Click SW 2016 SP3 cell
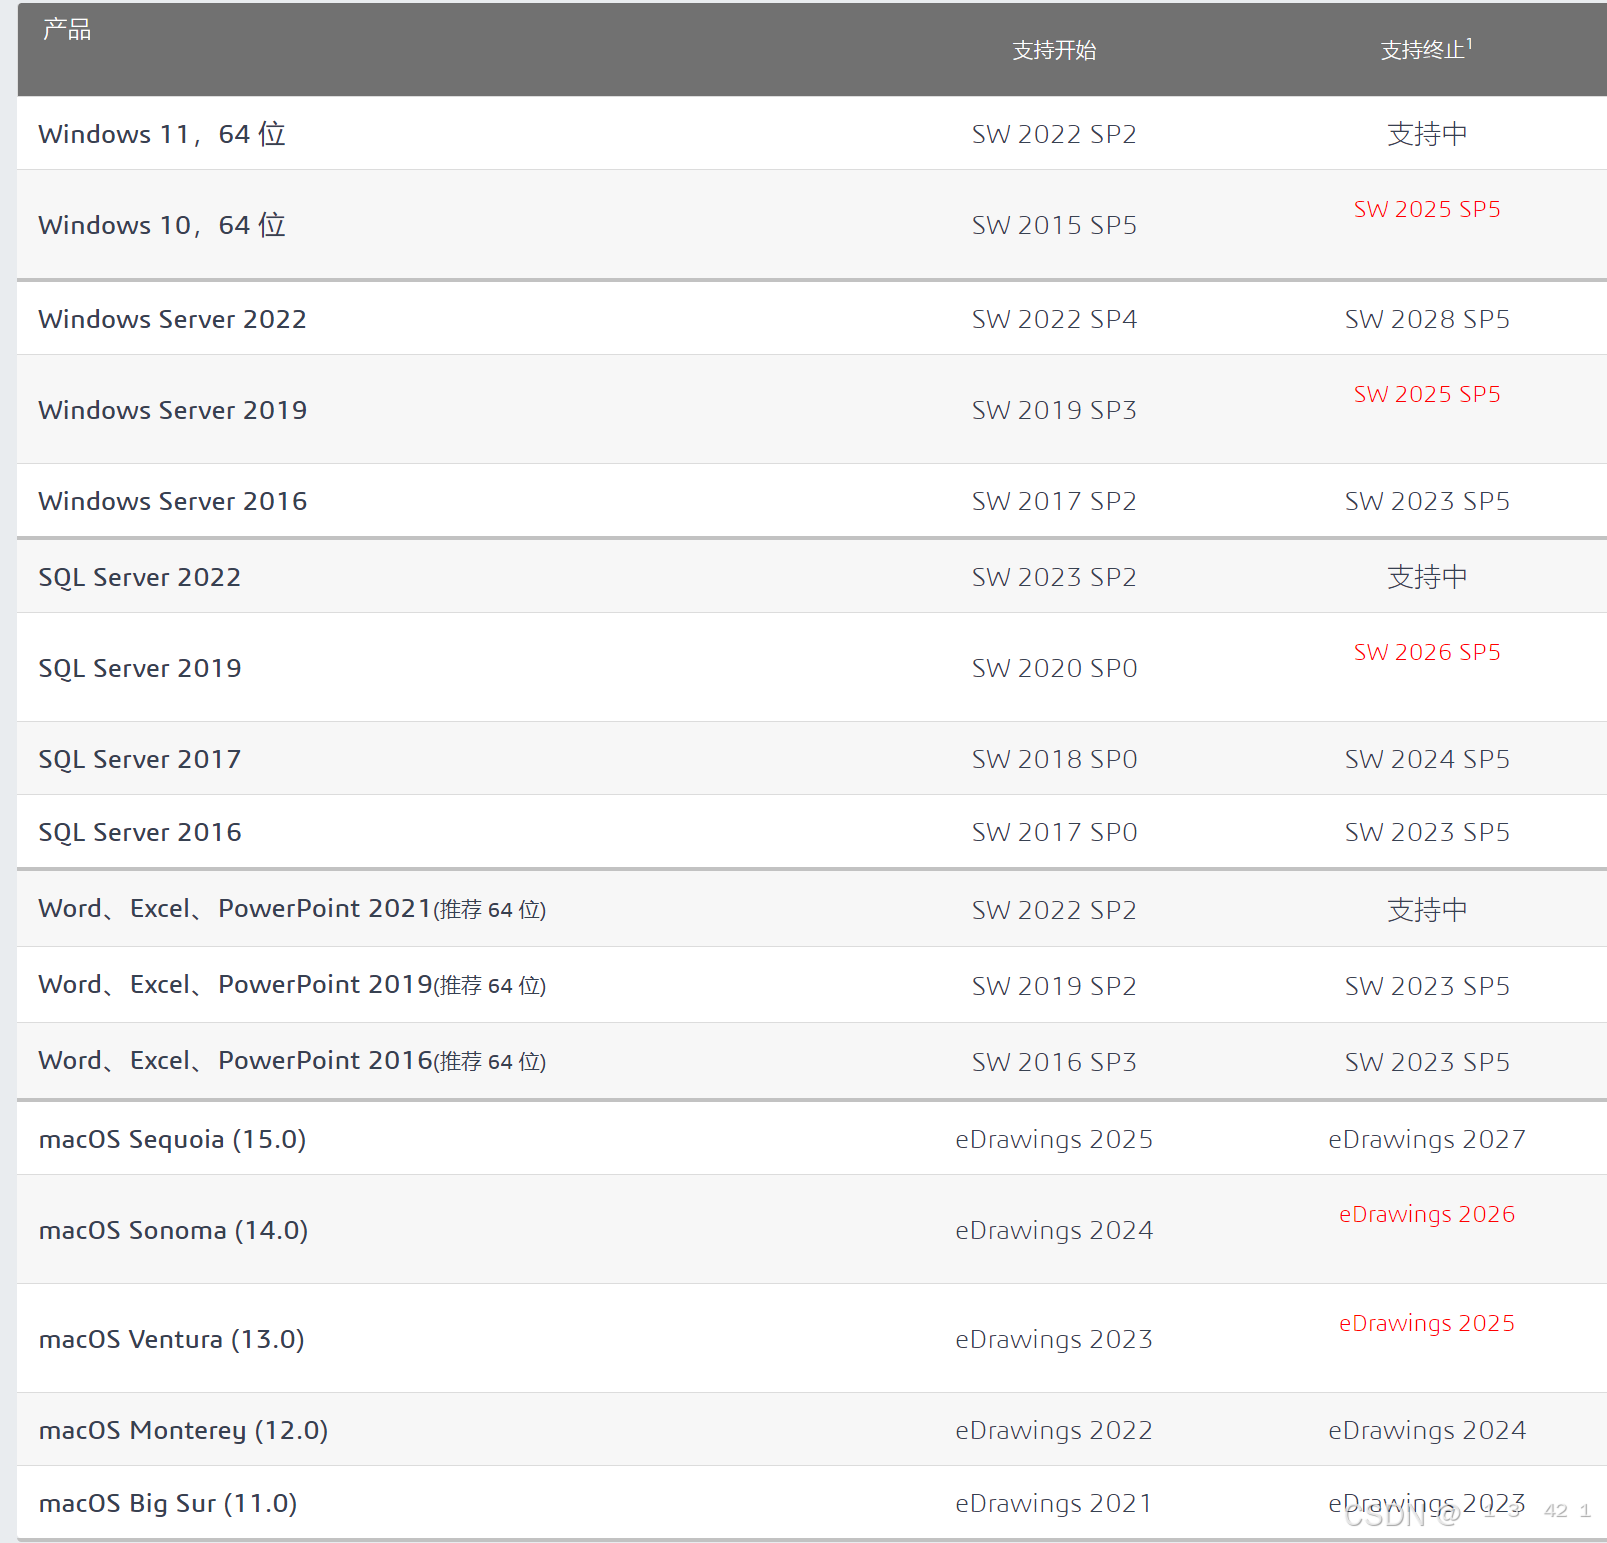The height and width of the screenshot is (1543, 1607). coord(1054,1062)
